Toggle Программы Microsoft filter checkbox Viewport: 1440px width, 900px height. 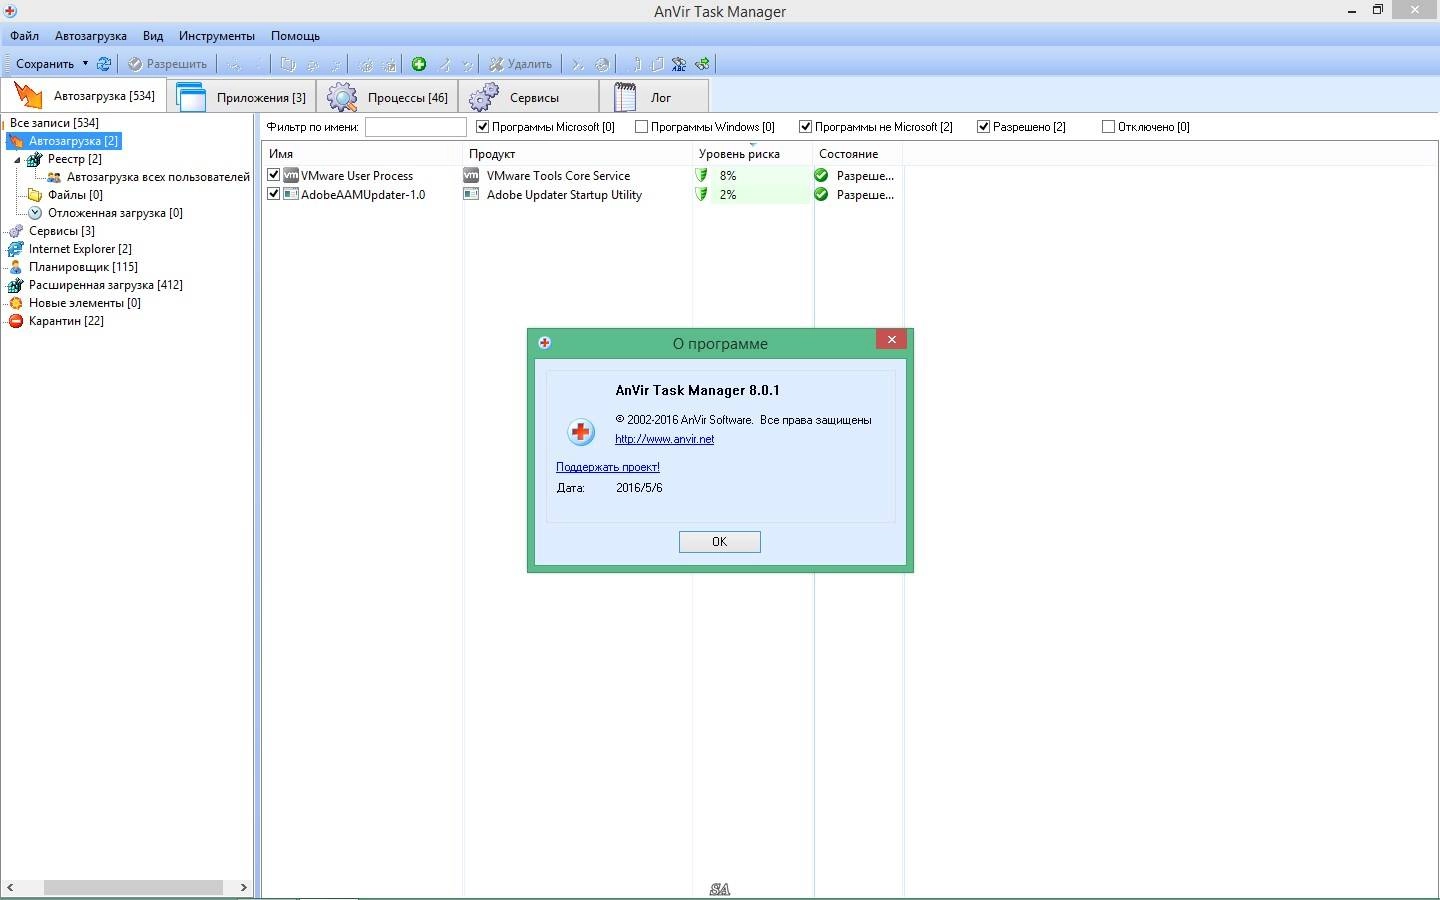point(483,127)
